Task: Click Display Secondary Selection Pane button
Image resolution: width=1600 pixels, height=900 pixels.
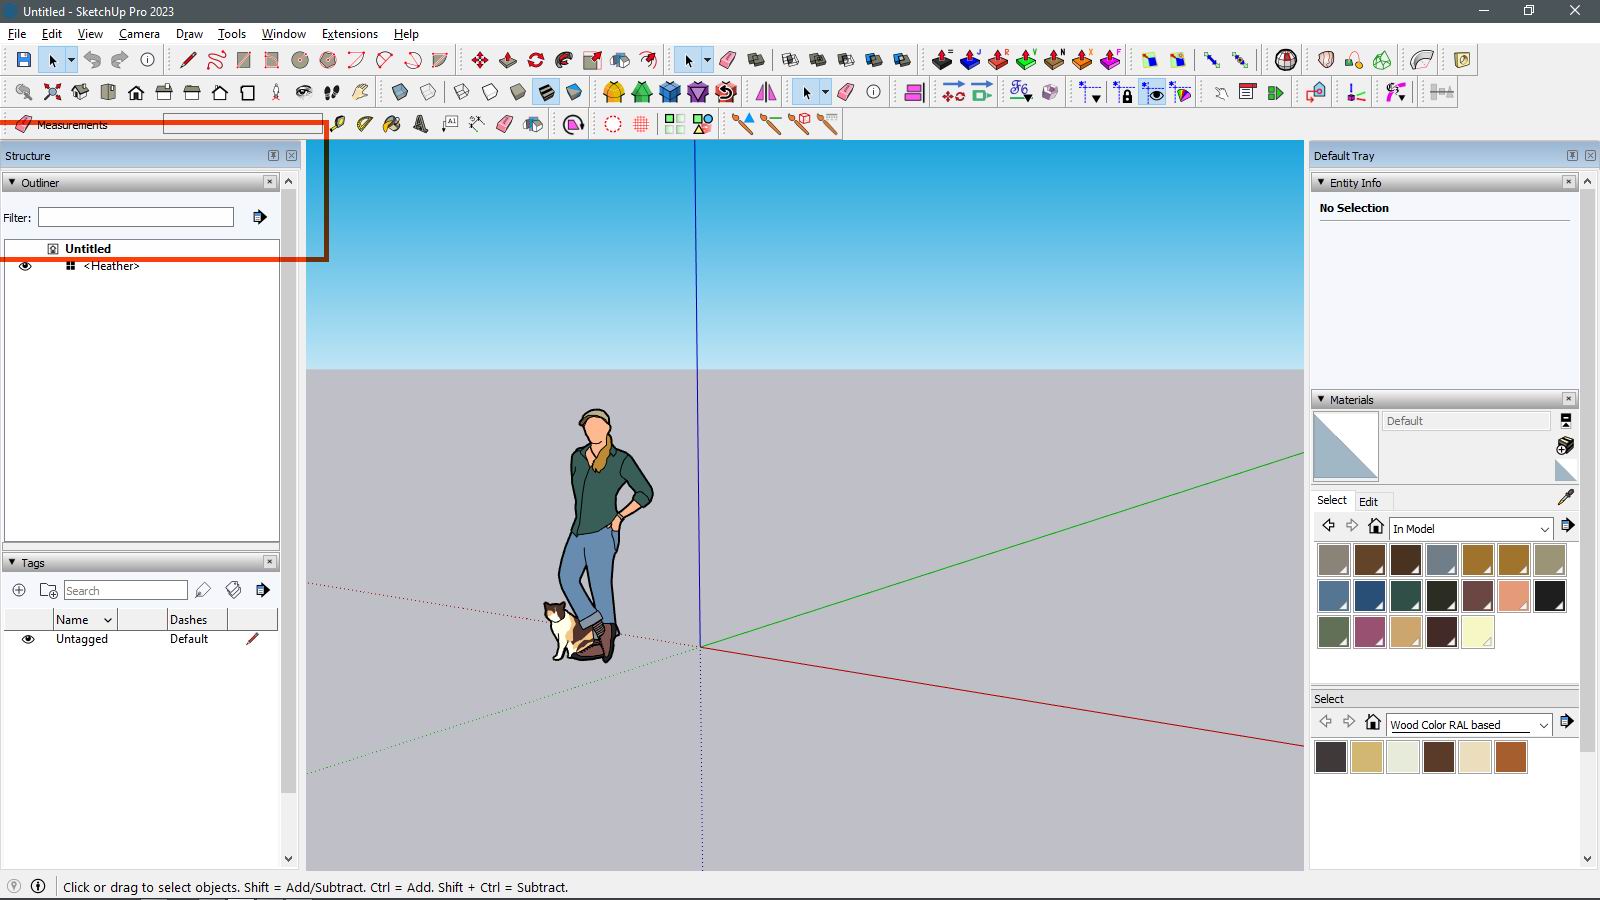Action: 1566,421
